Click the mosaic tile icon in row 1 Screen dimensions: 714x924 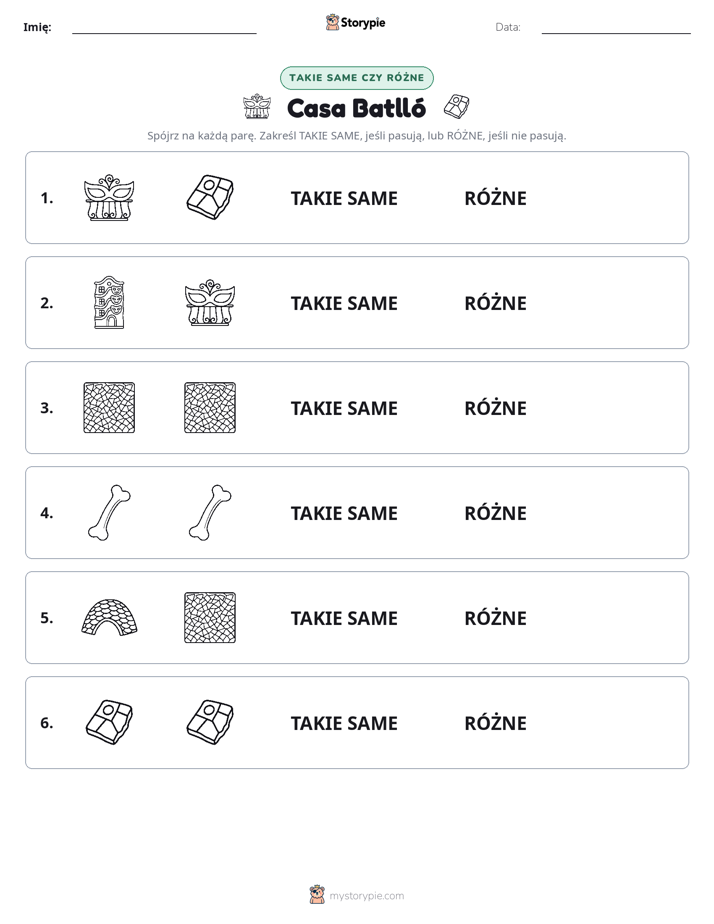coord(210,197)
